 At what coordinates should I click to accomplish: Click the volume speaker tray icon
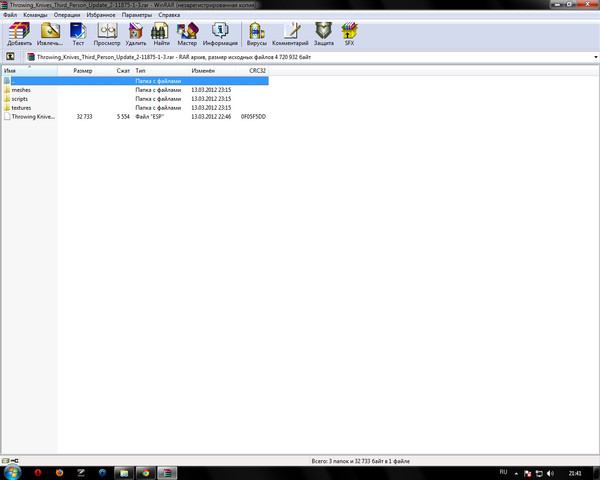[551, 473]
